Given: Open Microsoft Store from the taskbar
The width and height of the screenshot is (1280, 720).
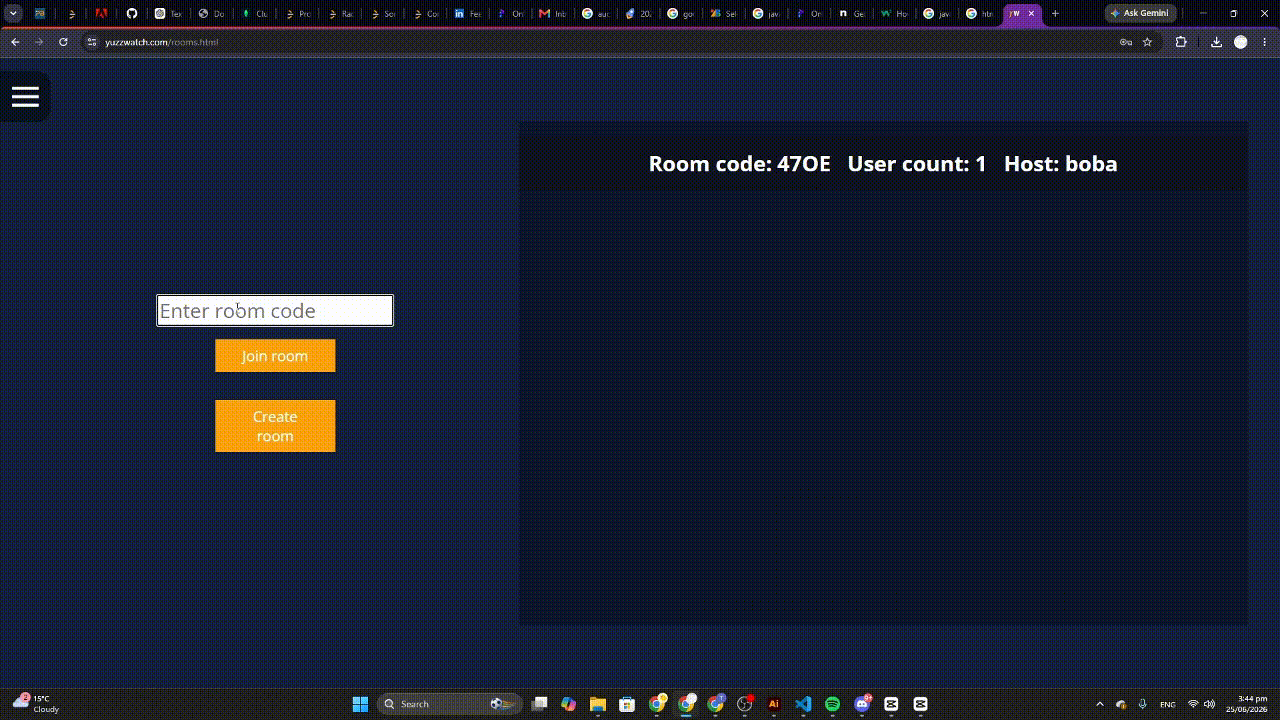Looking at the screenshot, I should click(627, 704).
